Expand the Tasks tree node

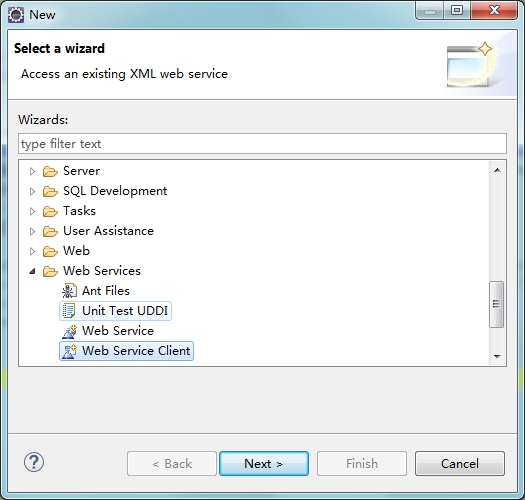(x=32, y=211)
